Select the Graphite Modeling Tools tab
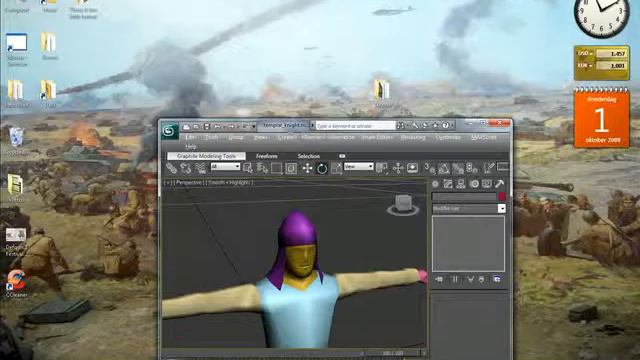 (x=207, y=156)
